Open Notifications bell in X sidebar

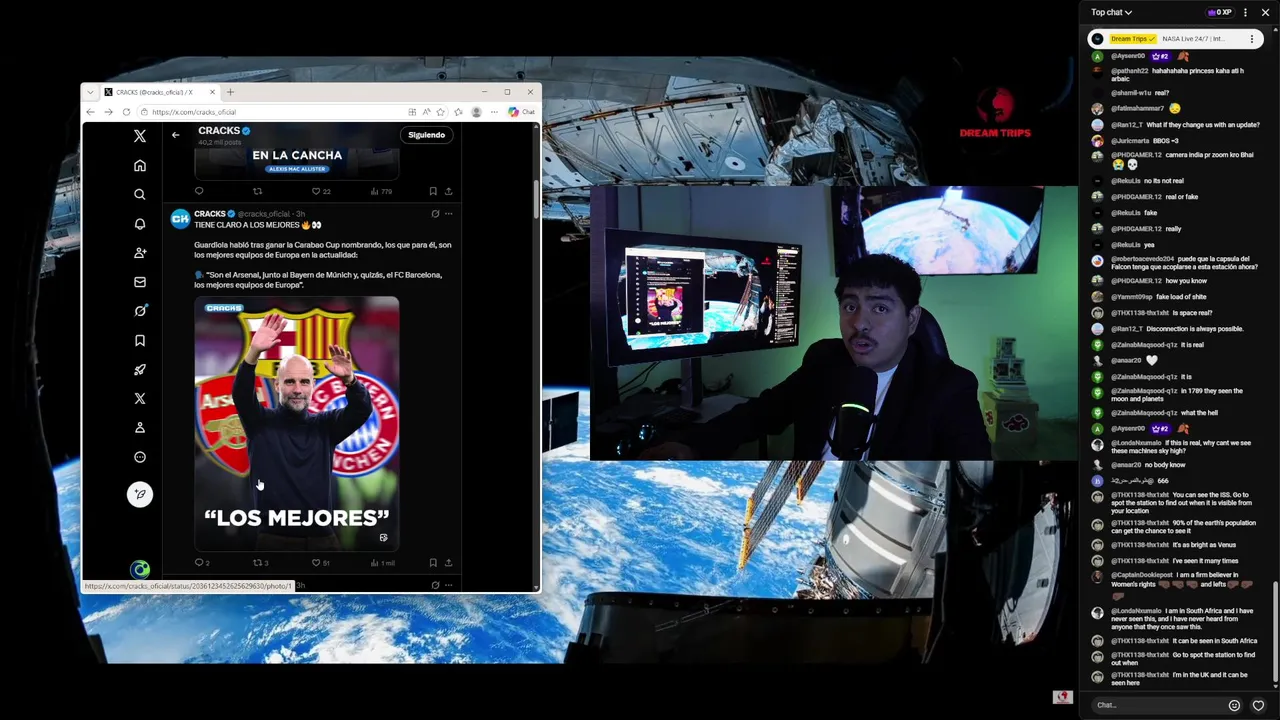[x=140, y=223]
